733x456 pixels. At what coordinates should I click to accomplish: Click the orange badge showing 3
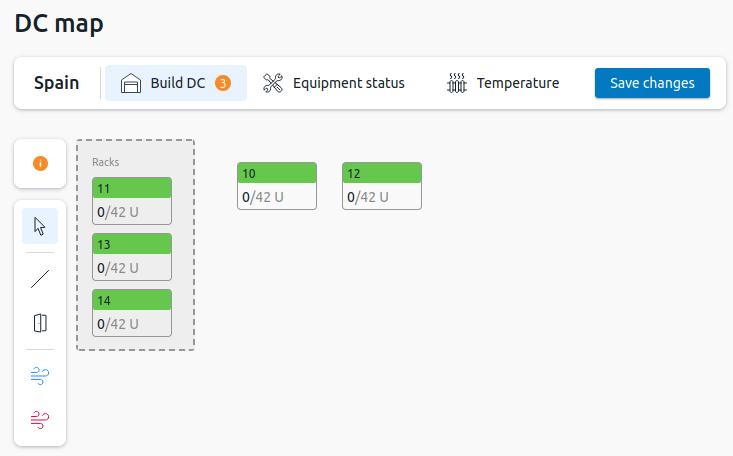pyautogui.click(x=223, y=83)
